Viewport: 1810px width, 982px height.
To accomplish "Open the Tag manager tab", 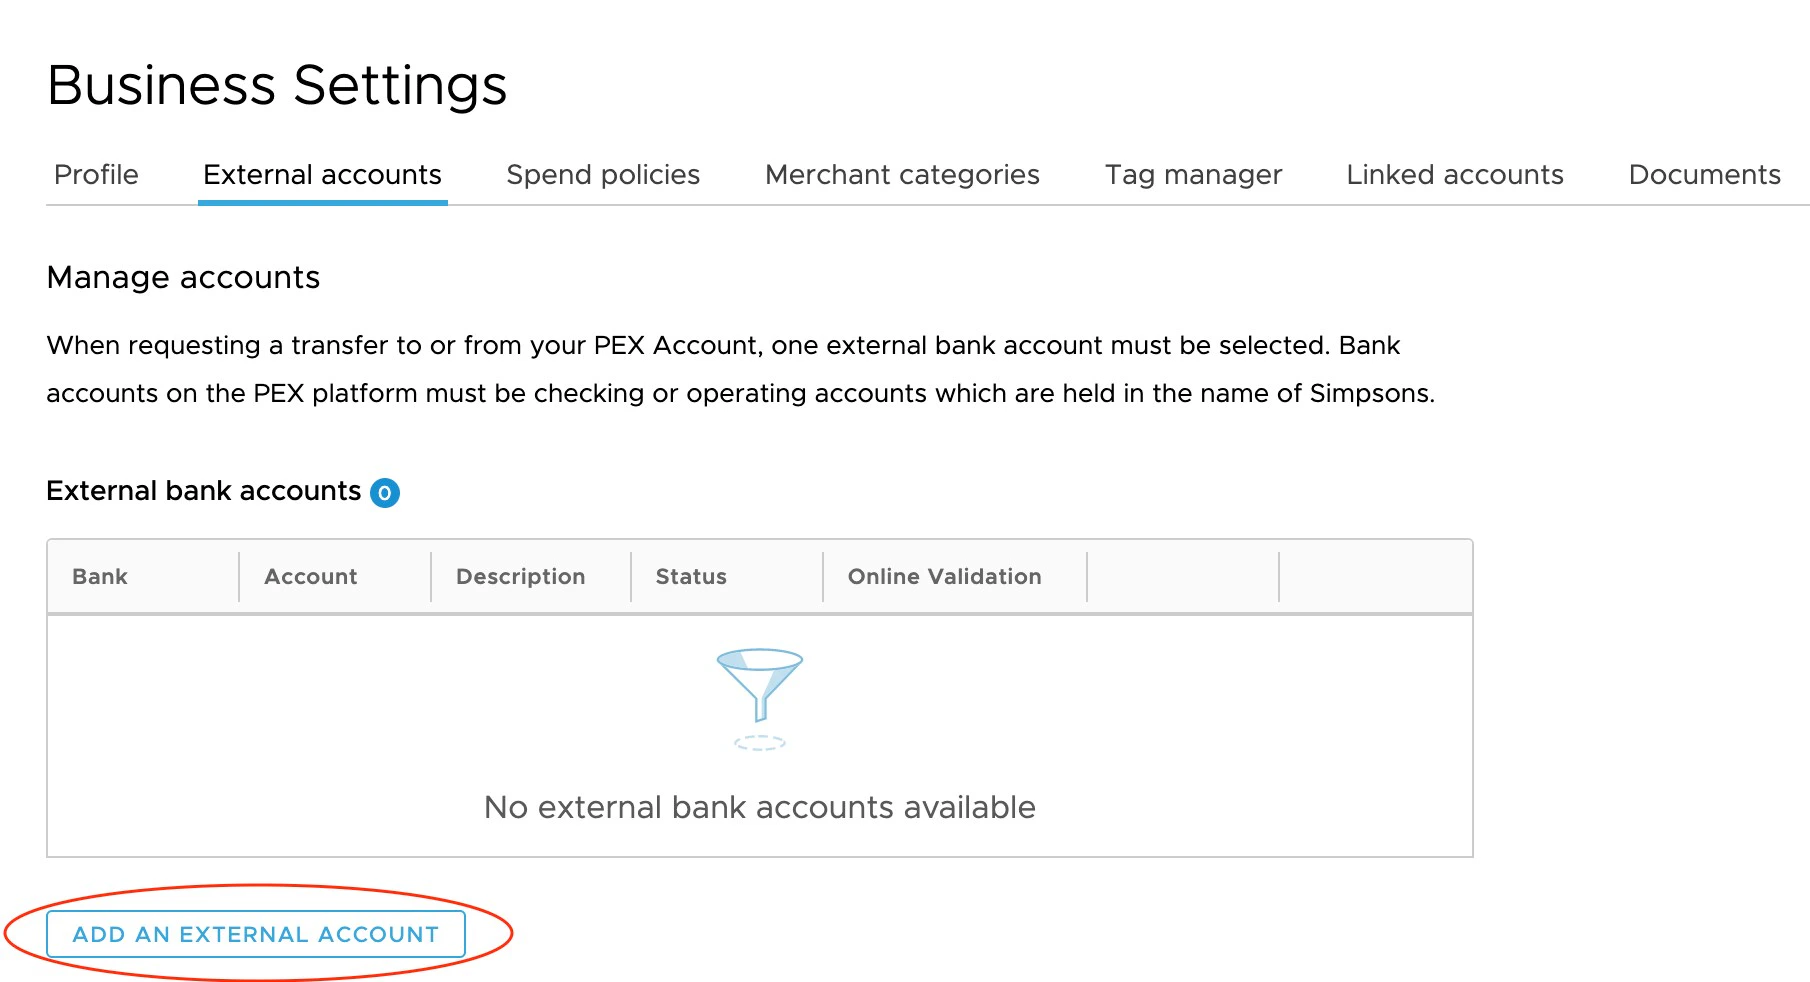I will [1193, 174].
